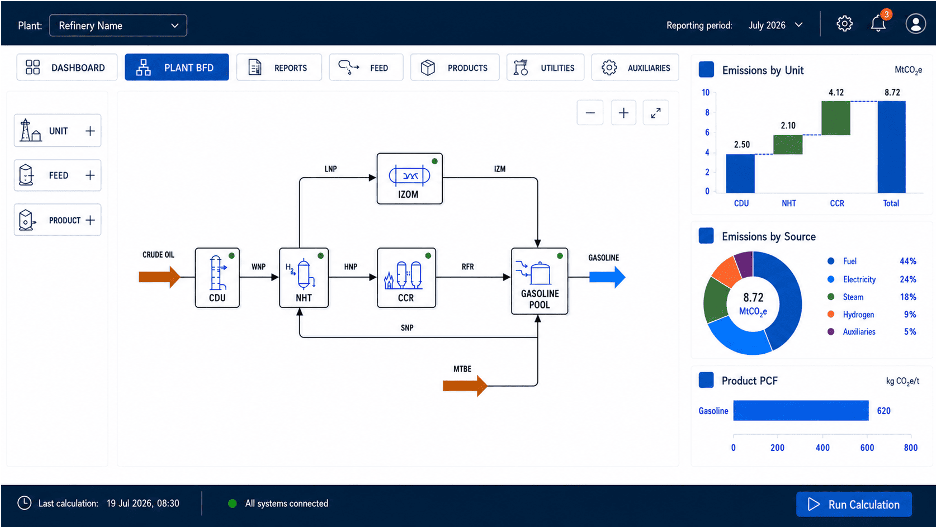Click the 8.72 MtCO2e donut center

(x=753, y=303)
